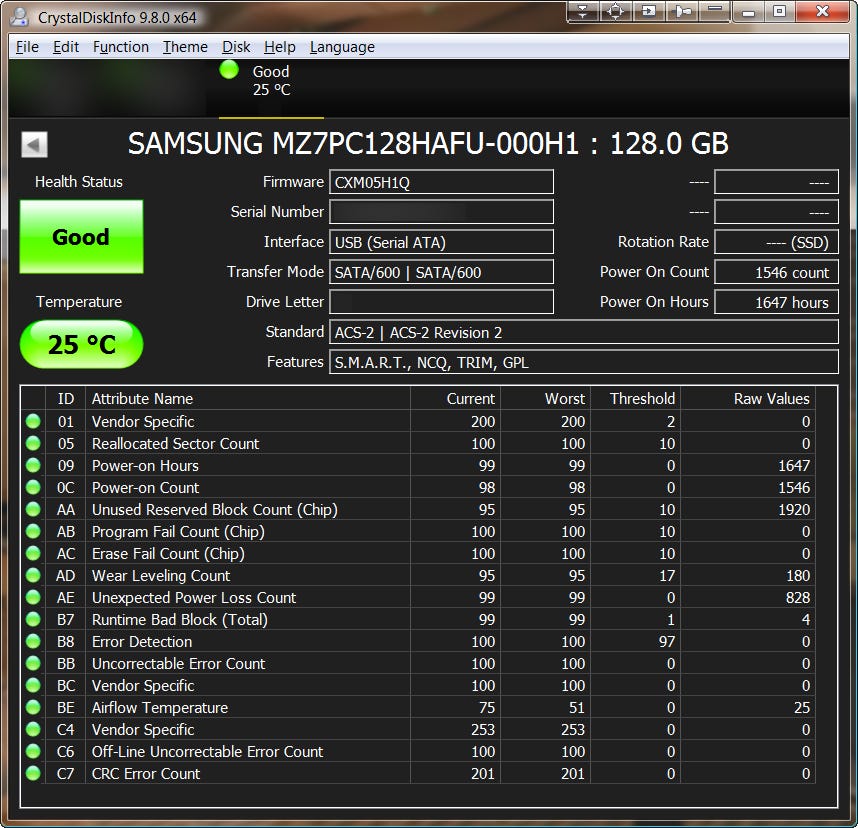Screen dimensions: 858x828
Task: Click the Power On Hours value 1647 hours
Action: [x=776, y=302]
